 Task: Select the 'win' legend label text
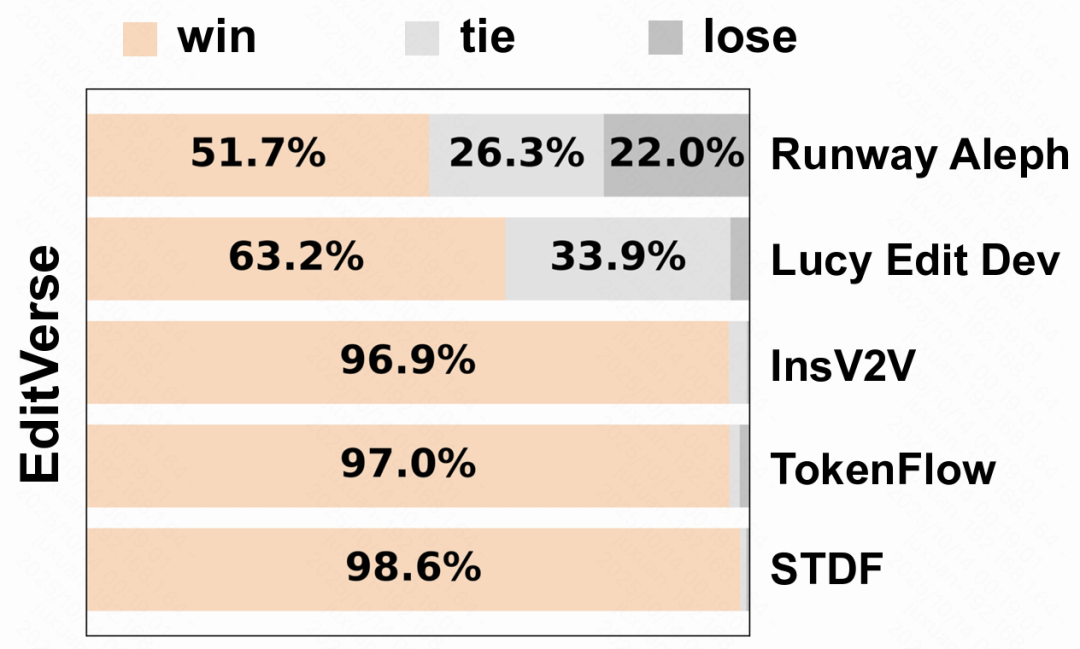(x=217, y=39)
